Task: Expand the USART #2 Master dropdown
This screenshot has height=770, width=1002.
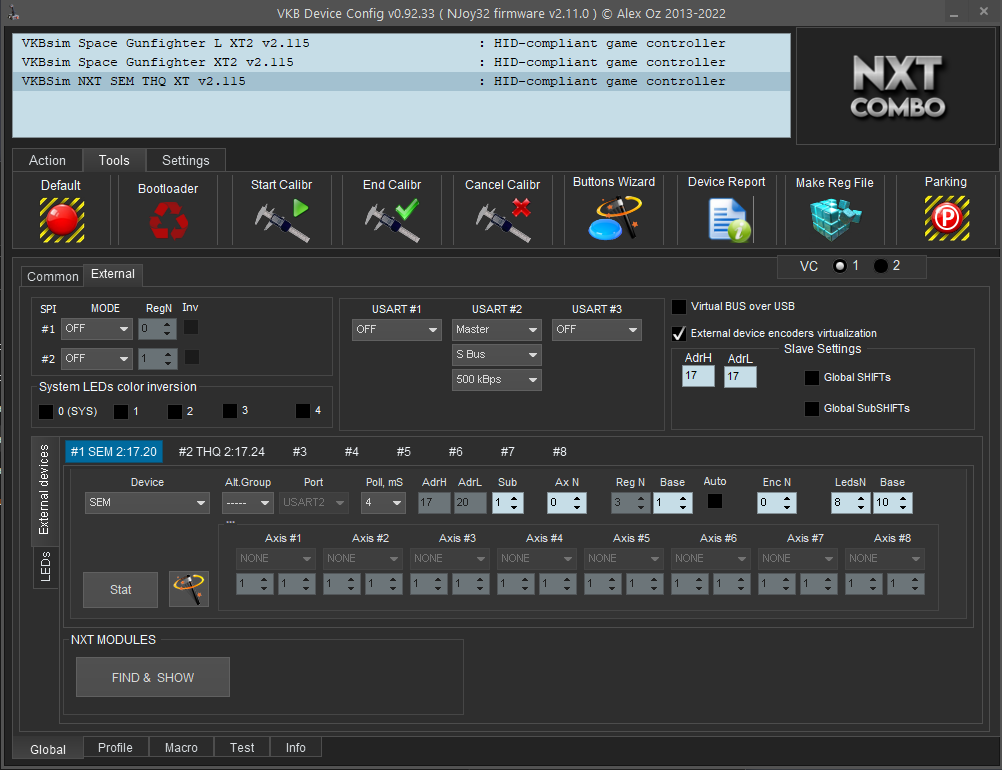Action: (x=497, y=330)
